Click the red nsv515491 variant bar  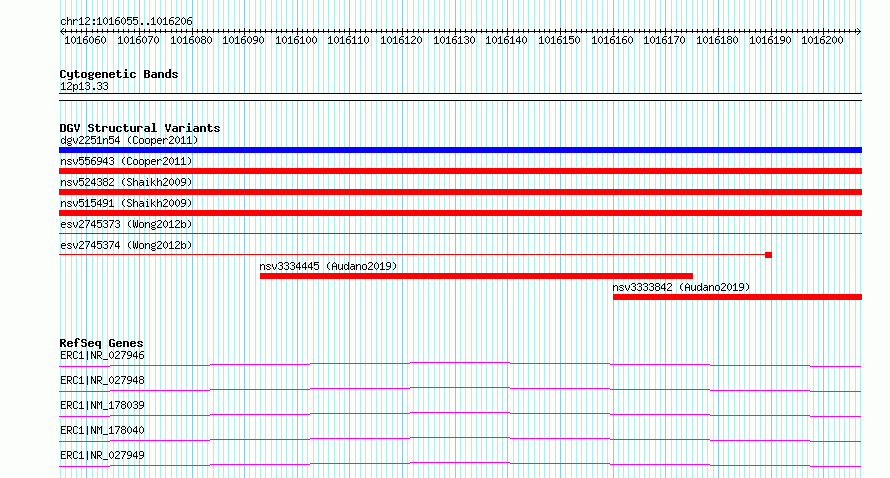460,213
